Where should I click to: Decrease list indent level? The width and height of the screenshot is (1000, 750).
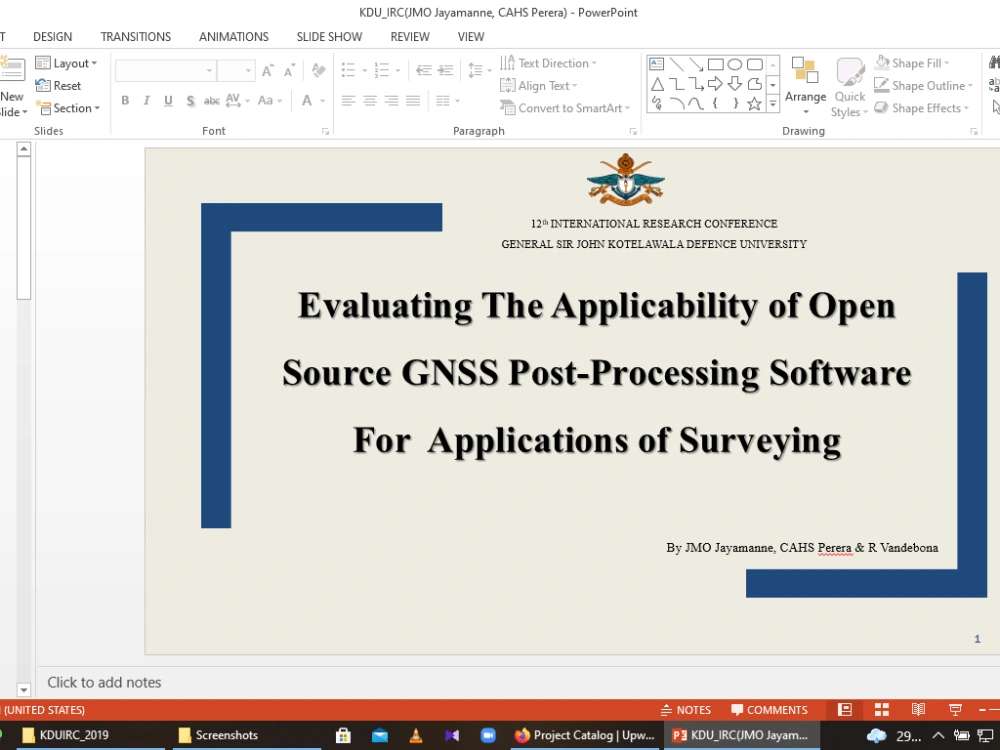pos(424,70)
